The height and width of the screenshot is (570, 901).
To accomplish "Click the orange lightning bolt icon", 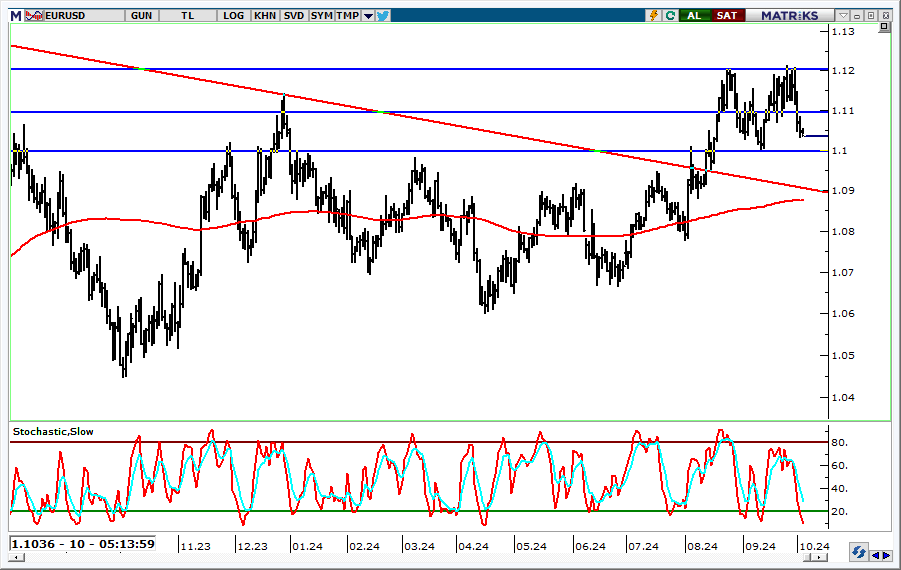I will coord(654,15).
